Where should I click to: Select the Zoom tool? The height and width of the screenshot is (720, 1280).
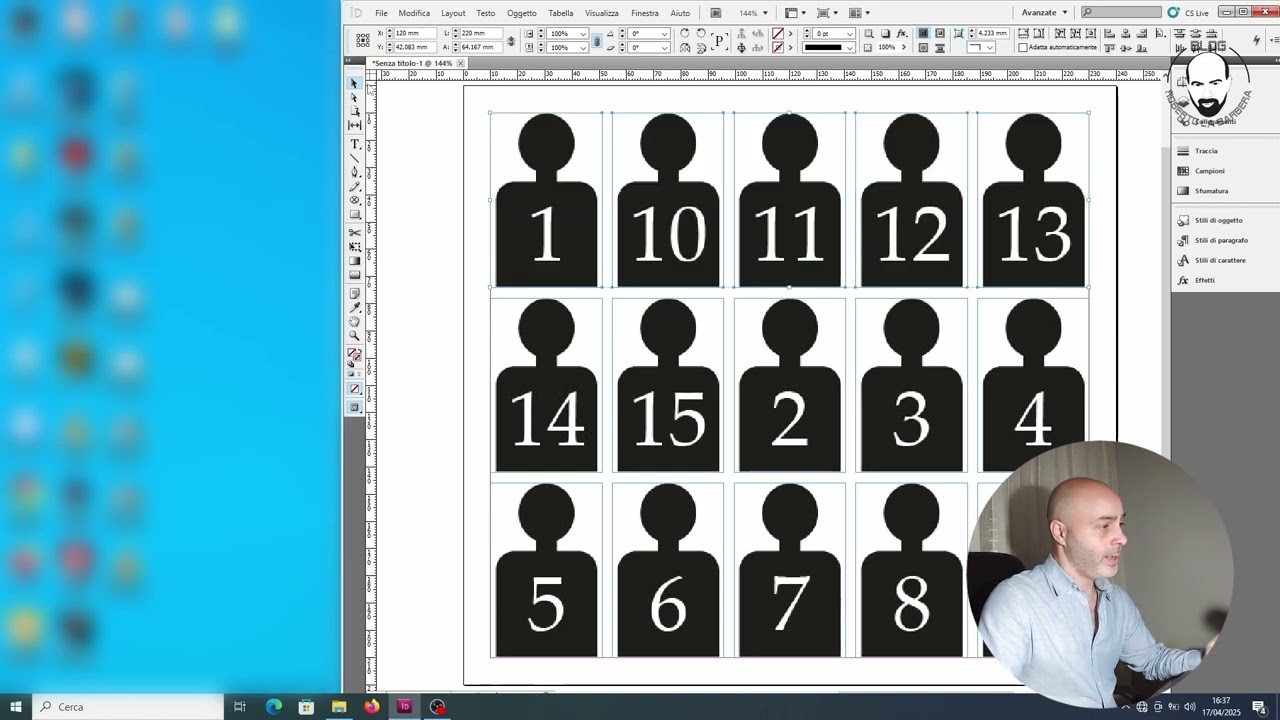pyautogui.click(x=354, y=336)
